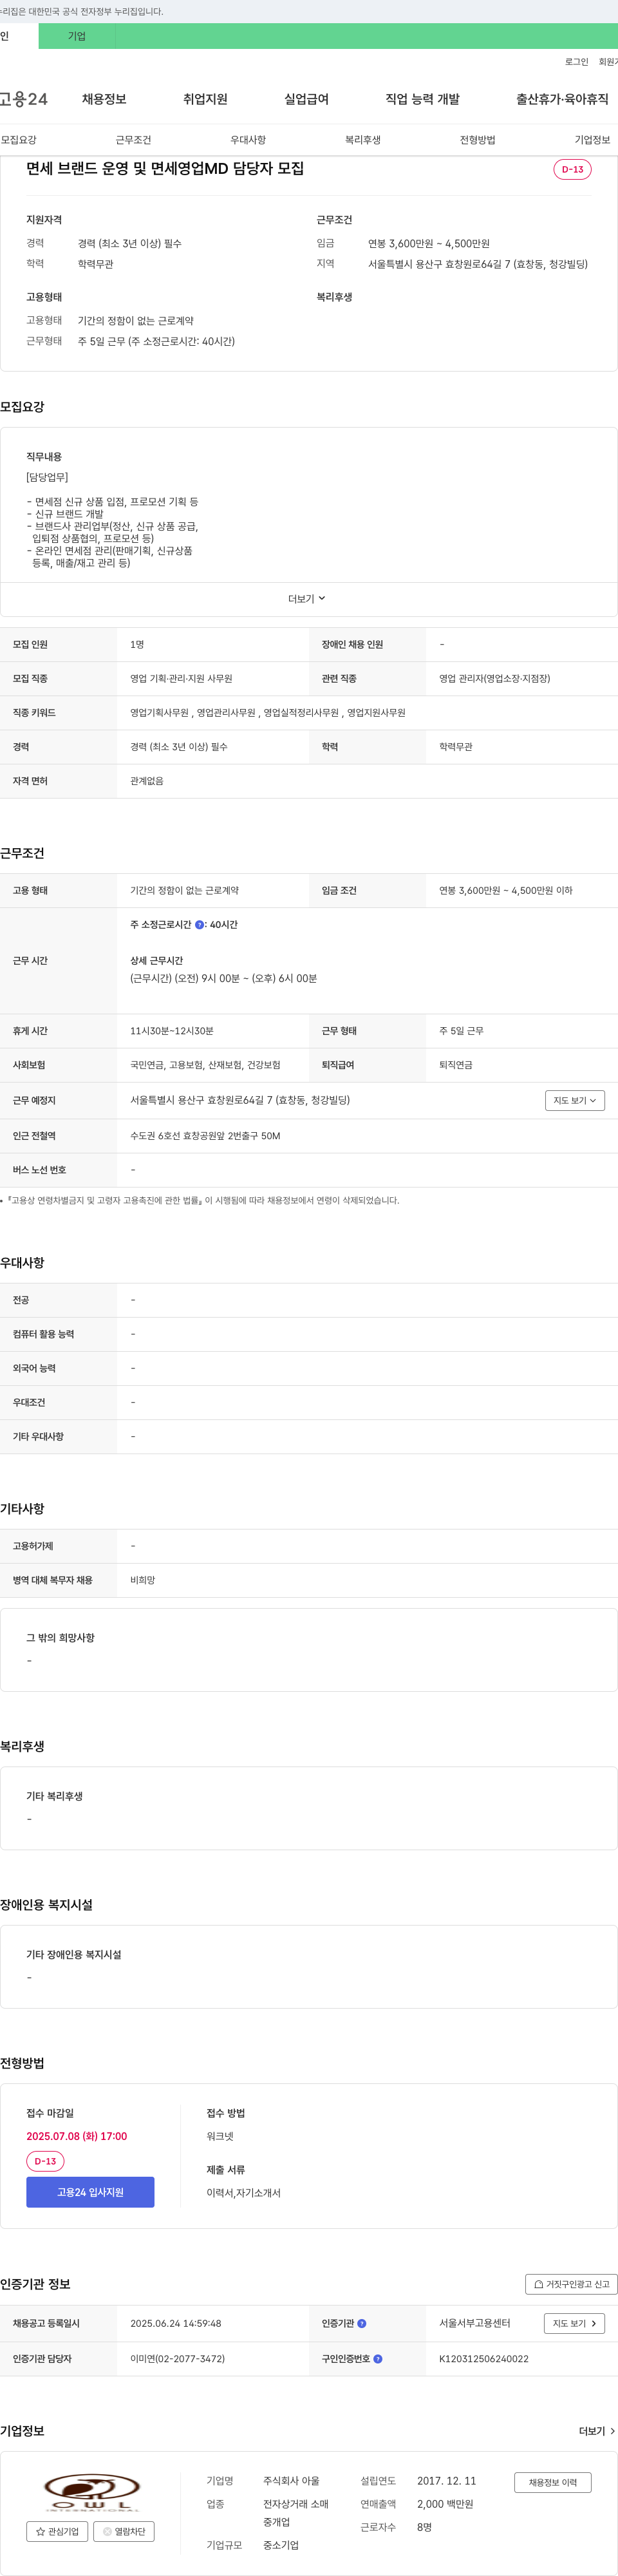The width and height of the screenshot is (618, 2576).
Task: Click 퇴직연금 retirement benefit value
Action: click(x=456, y=1065)
